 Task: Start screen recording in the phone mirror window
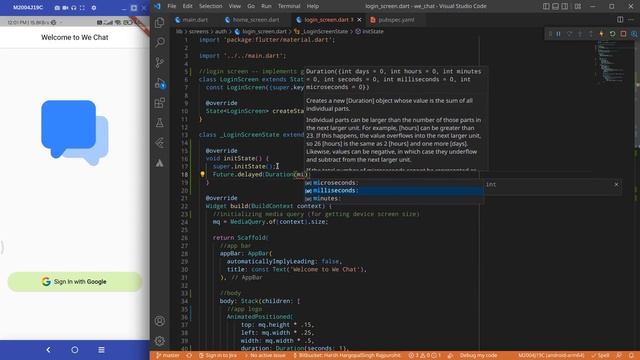pyautogui.click(x=65, y=8)
